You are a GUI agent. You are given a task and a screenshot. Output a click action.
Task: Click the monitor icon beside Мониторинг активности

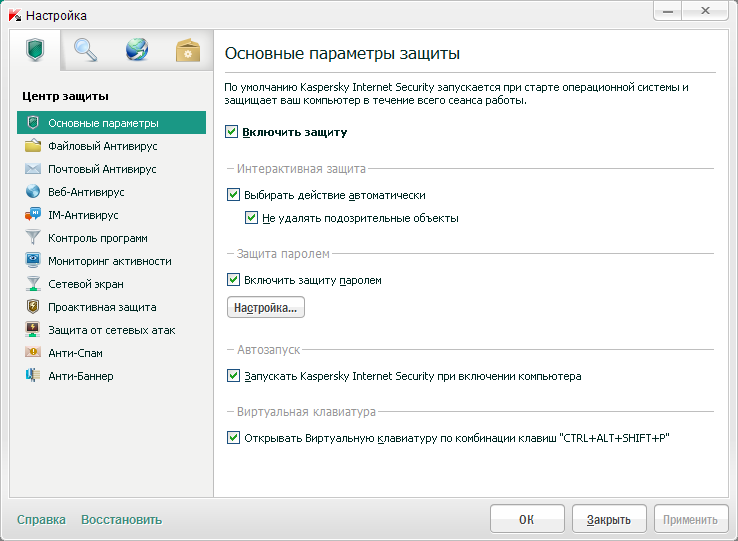pos(32,260)
